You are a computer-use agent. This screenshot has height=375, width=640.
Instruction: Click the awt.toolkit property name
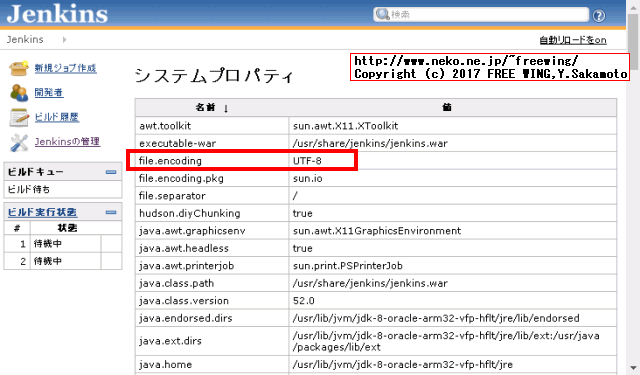tap(165, 126)
